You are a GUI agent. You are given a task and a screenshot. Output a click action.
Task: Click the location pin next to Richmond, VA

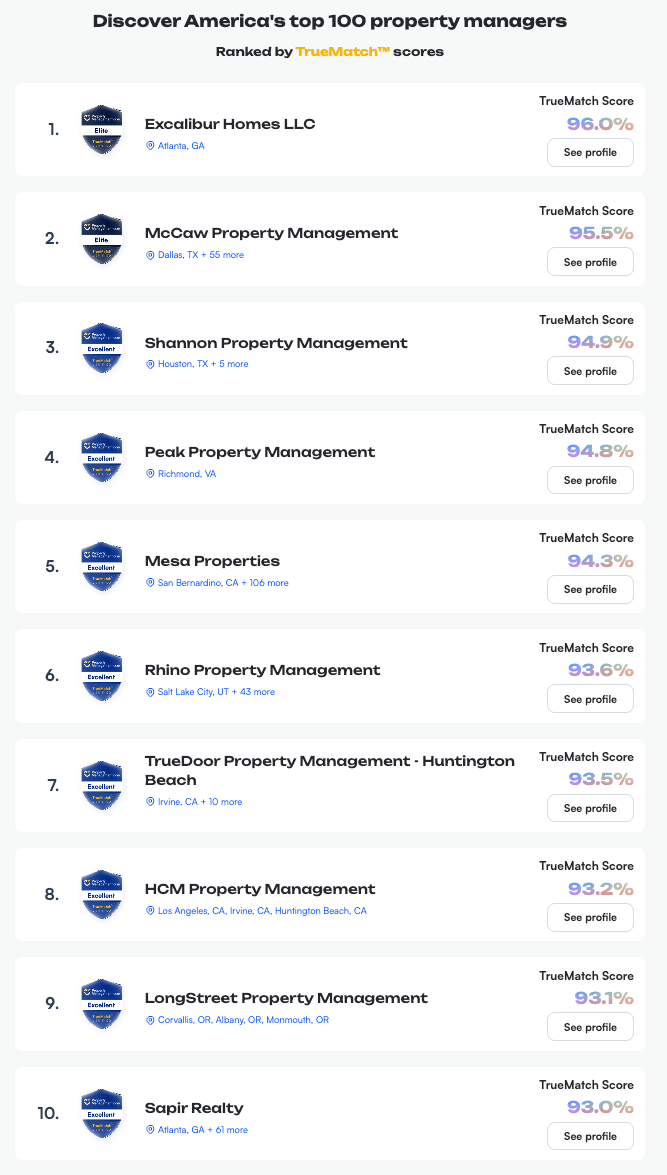(x=150, y=474)
